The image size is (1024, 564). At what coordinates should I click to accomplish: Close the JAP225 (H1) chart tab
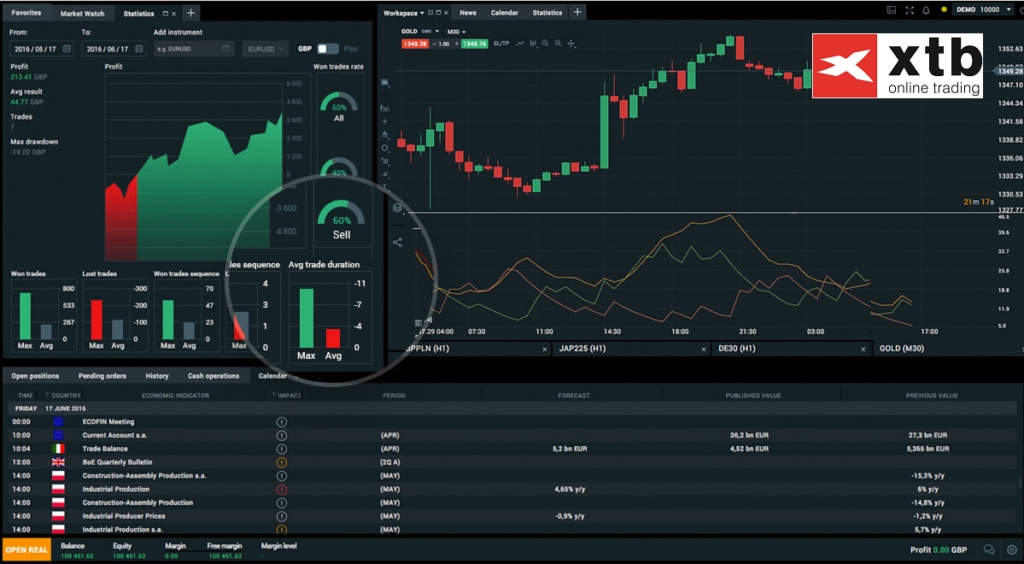point(703,349)
